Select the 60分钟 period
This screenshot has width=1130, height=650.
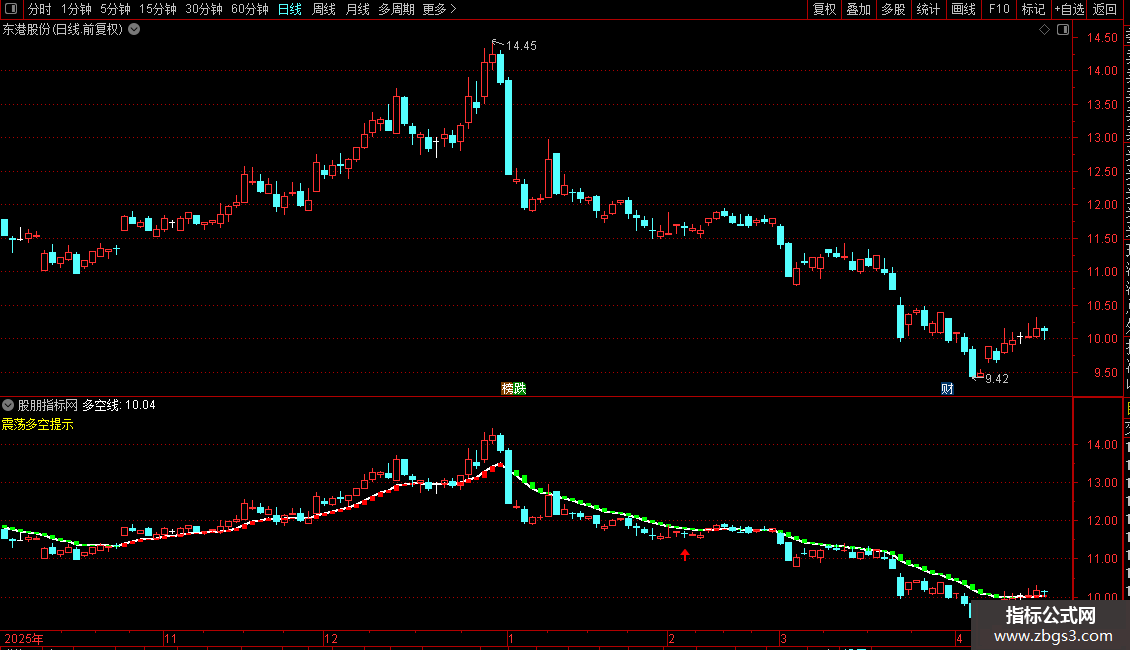click(250, 9)
